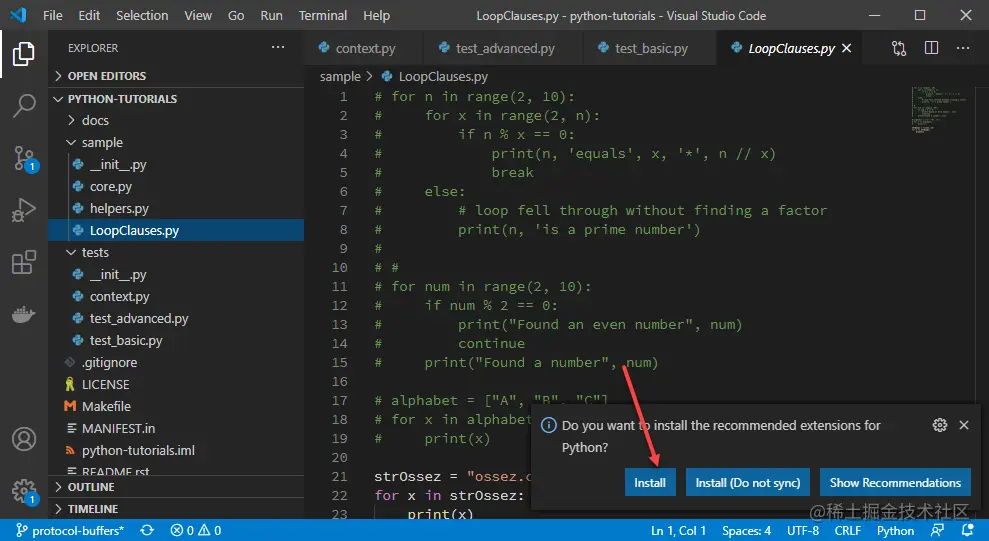Open the Extensions view
The image size is (989, 541).
(x=23, y=262)
